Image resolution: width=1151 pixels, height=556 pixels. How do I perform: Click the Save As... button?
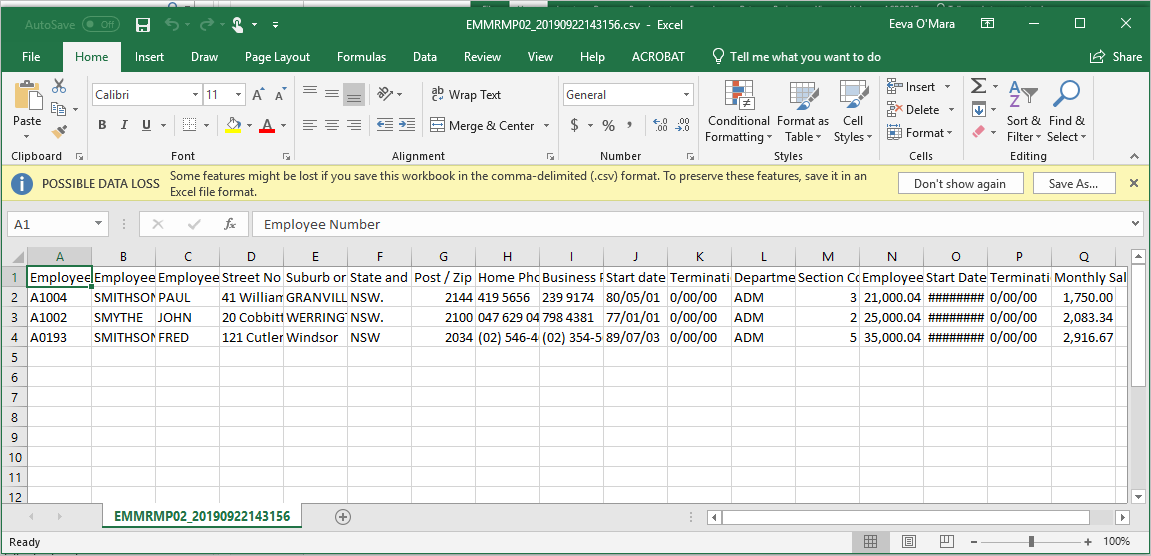pos(1073,184)
